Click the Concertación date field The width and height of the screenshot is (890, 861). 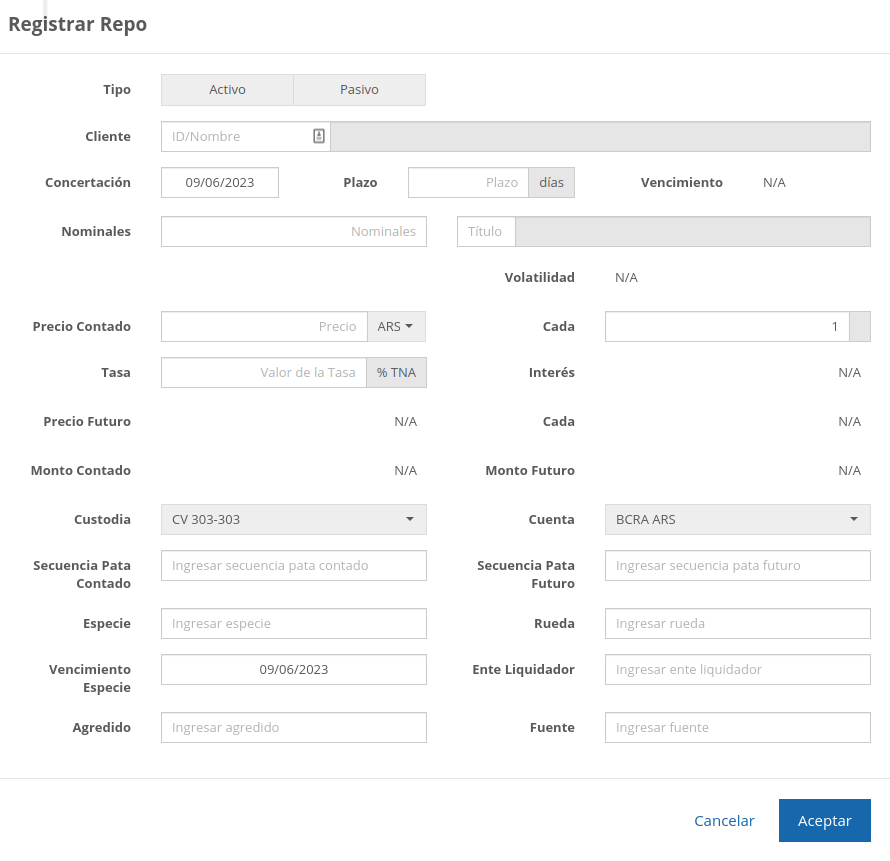click(x=220, y=182)
